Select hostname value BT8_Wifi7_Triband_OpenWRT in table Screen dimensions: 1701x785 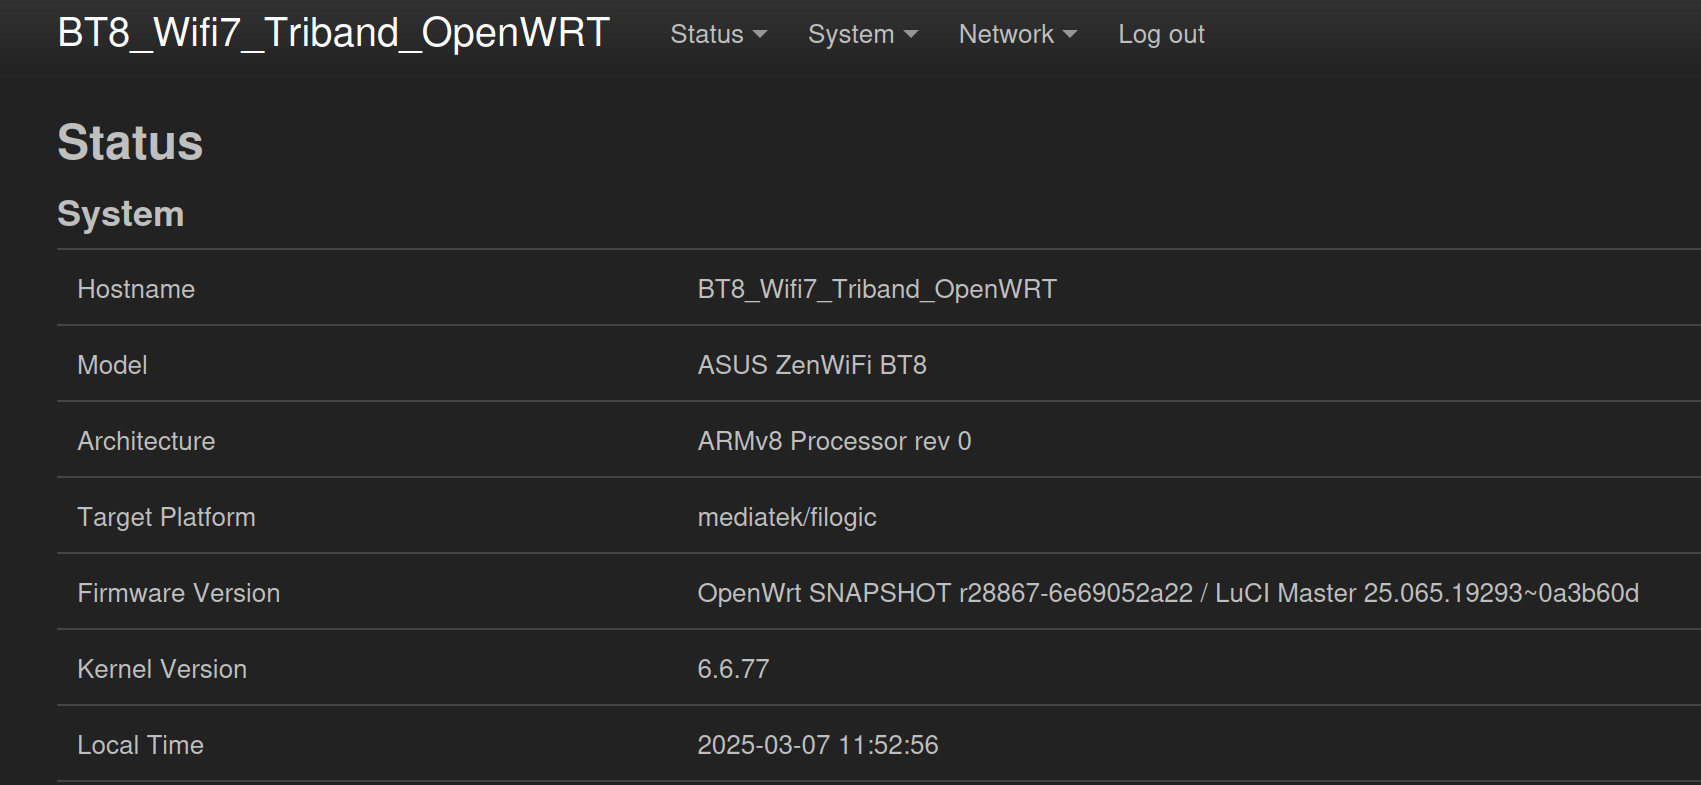pyautogui.click(x=877, y=289)
